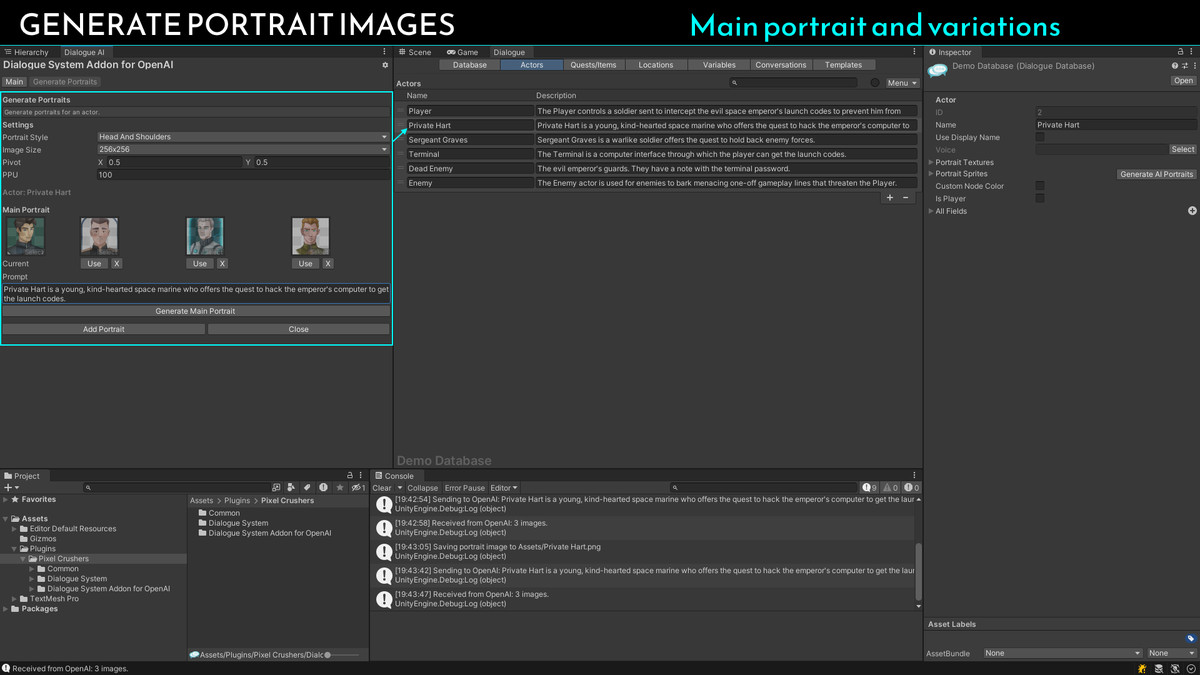Expand Portrait Sprites foldout
The image size is (1200, 675).
[931, 174]
